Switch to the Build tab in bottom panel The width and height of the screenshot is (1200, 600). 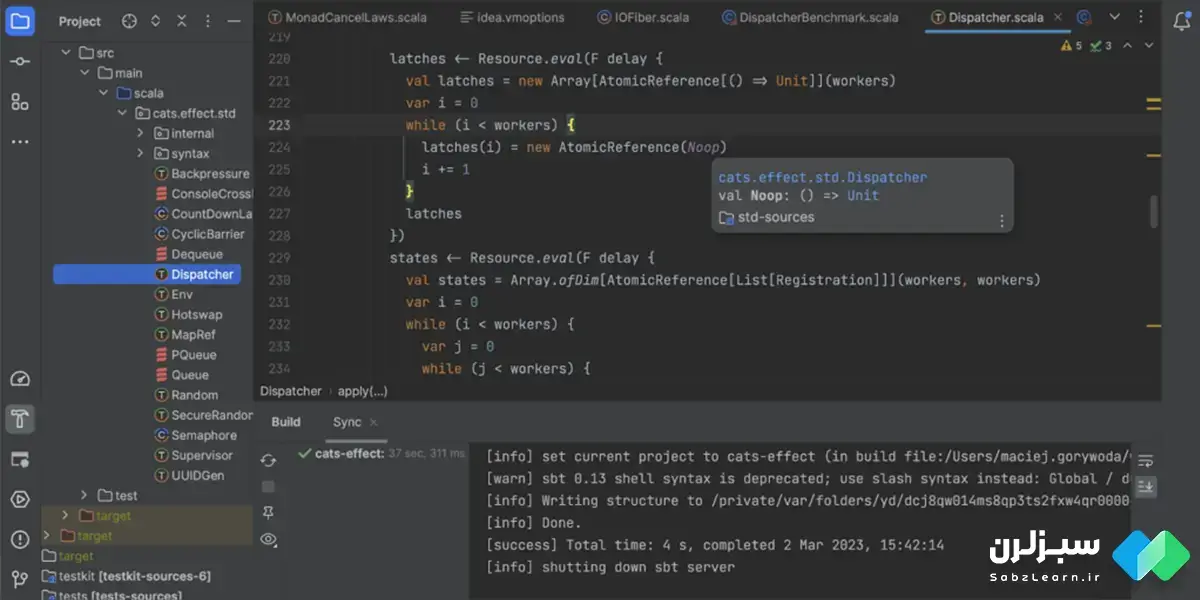[286, 422]
